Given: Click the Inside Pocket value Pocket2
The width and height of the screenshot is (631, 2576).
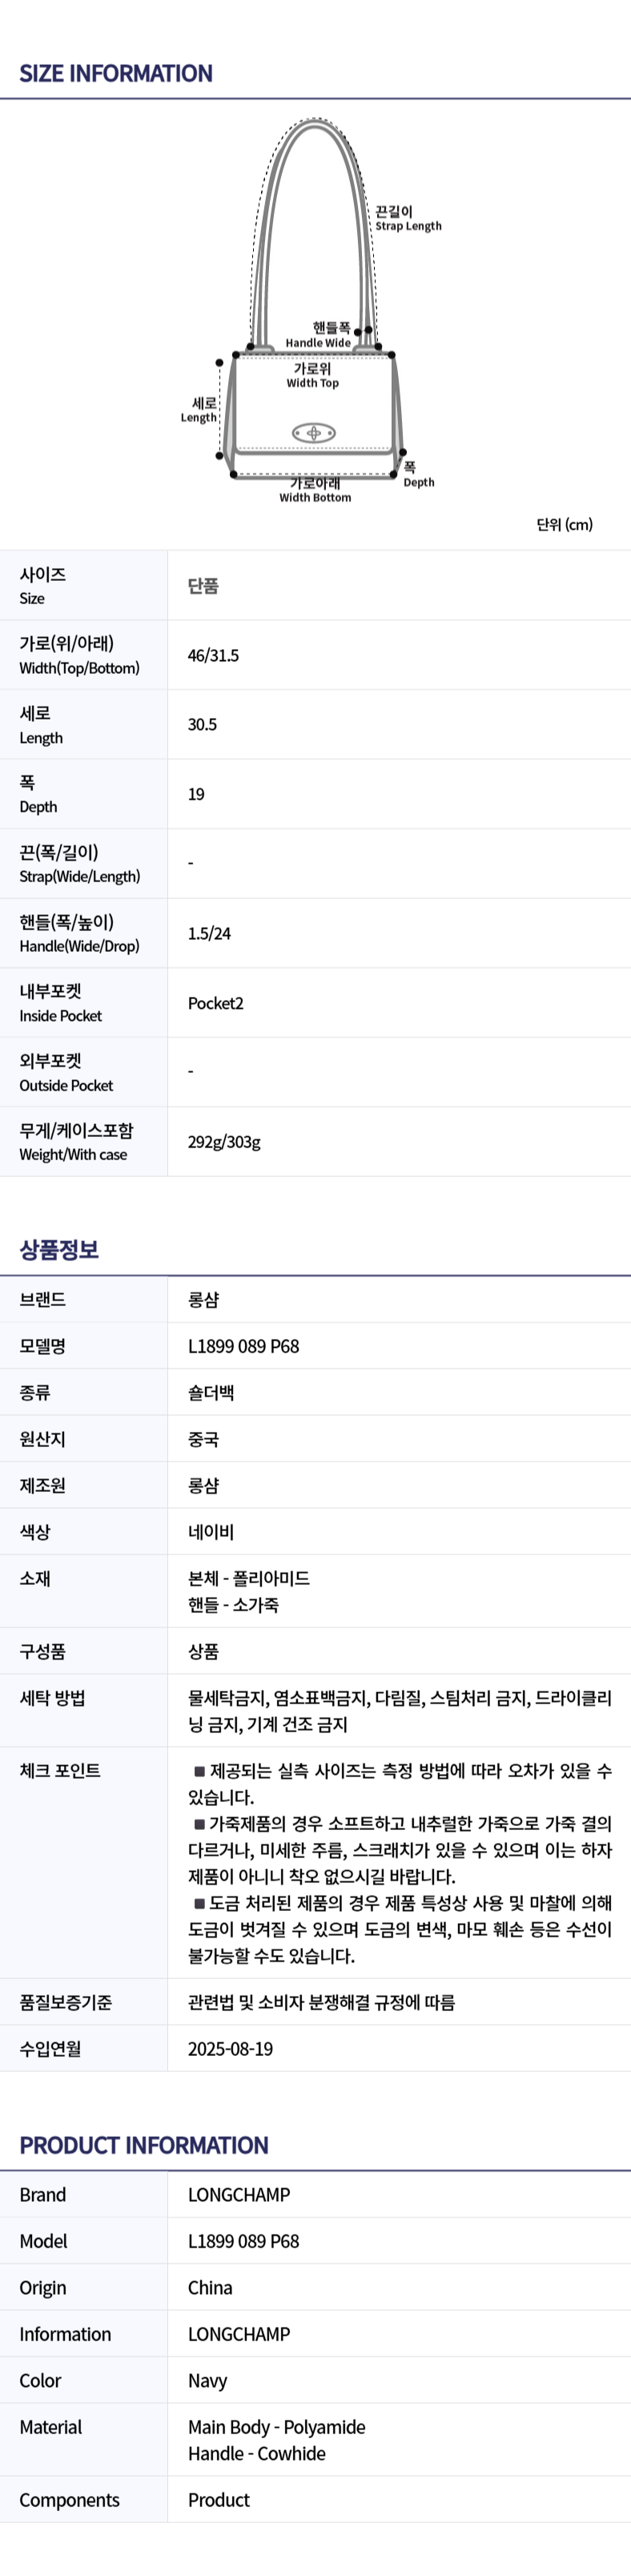Looking at the screenshot, I should (x=215, y=1003).
